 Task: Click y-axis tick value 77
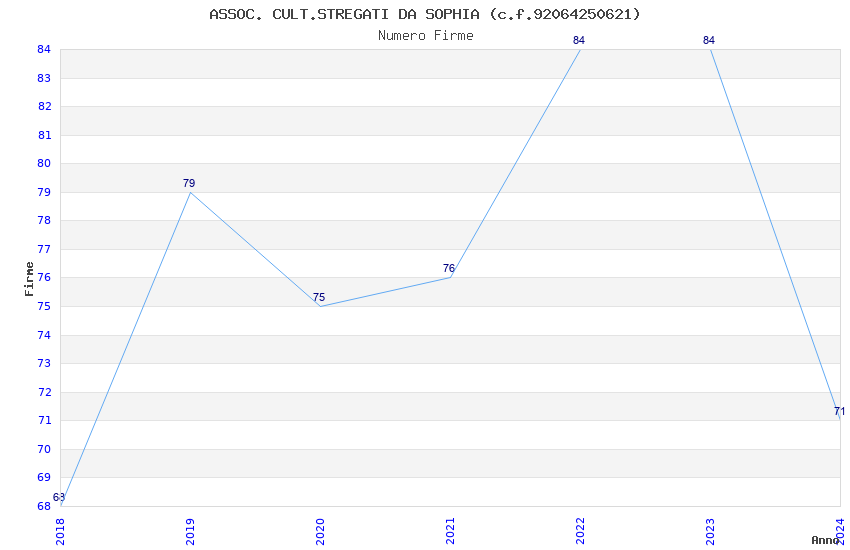pyautogui.click(x=44, y=249)
